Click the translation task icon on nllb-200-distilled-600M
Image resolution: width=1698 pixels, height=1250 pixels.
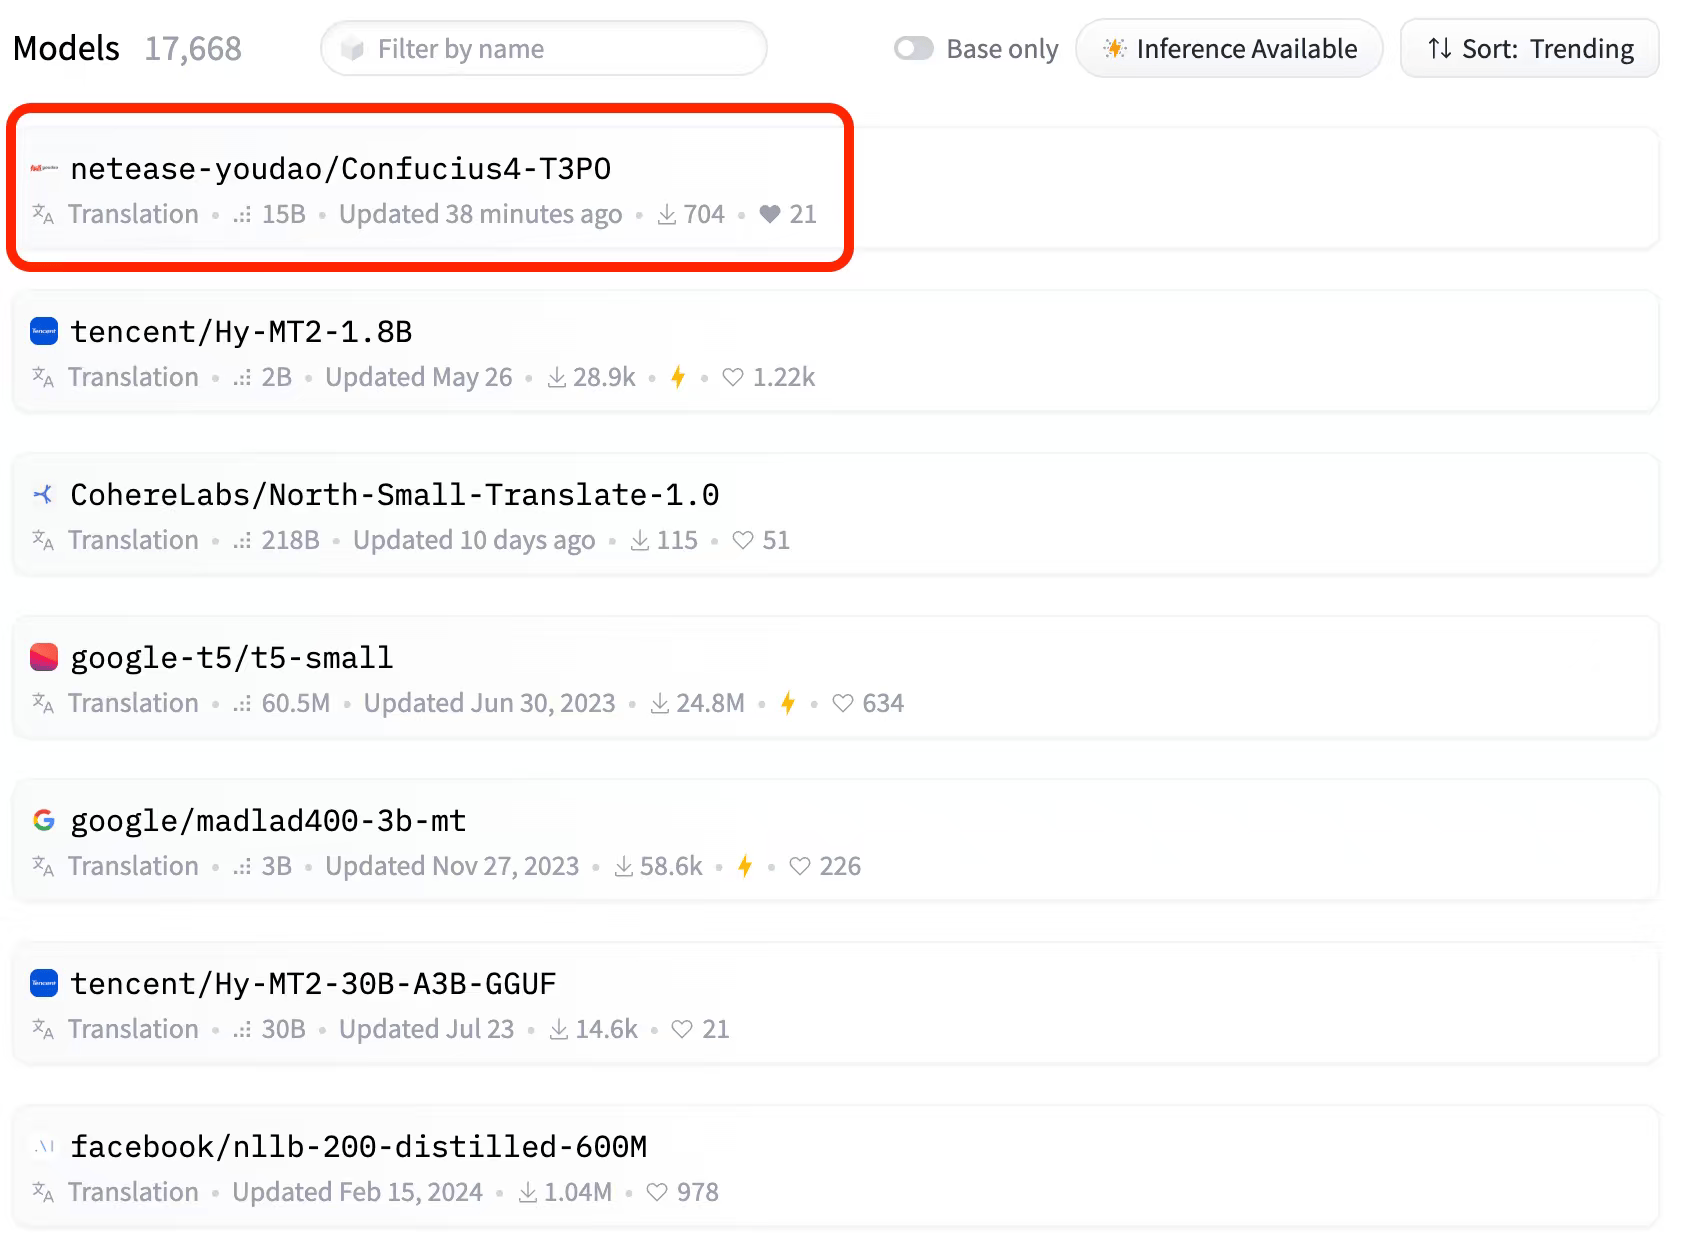(43, 1192)
